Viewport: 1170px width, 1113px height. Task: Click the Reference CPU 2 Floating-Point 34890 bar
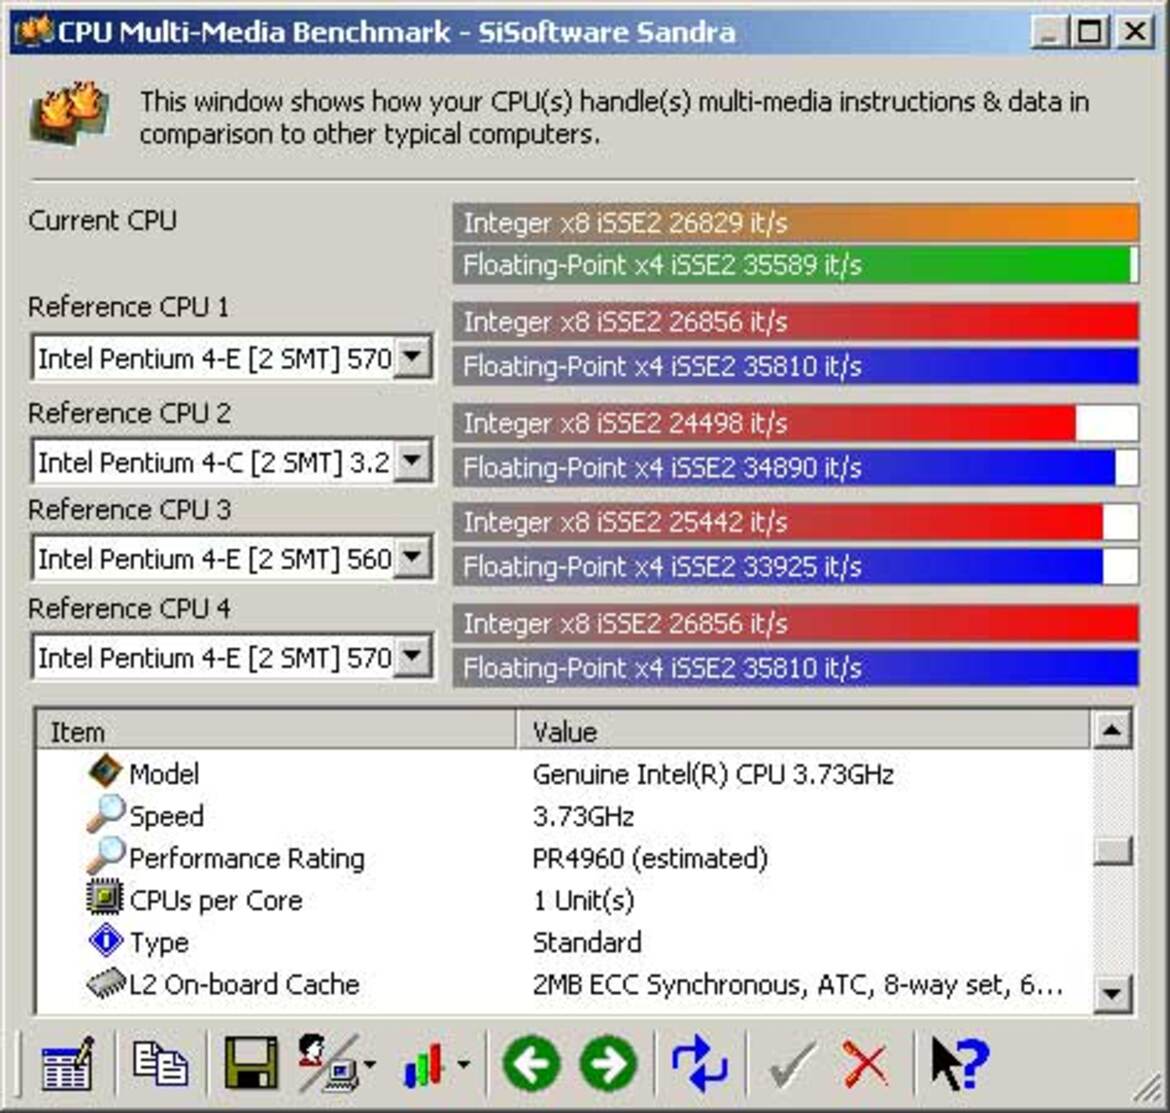coord(795,468)
